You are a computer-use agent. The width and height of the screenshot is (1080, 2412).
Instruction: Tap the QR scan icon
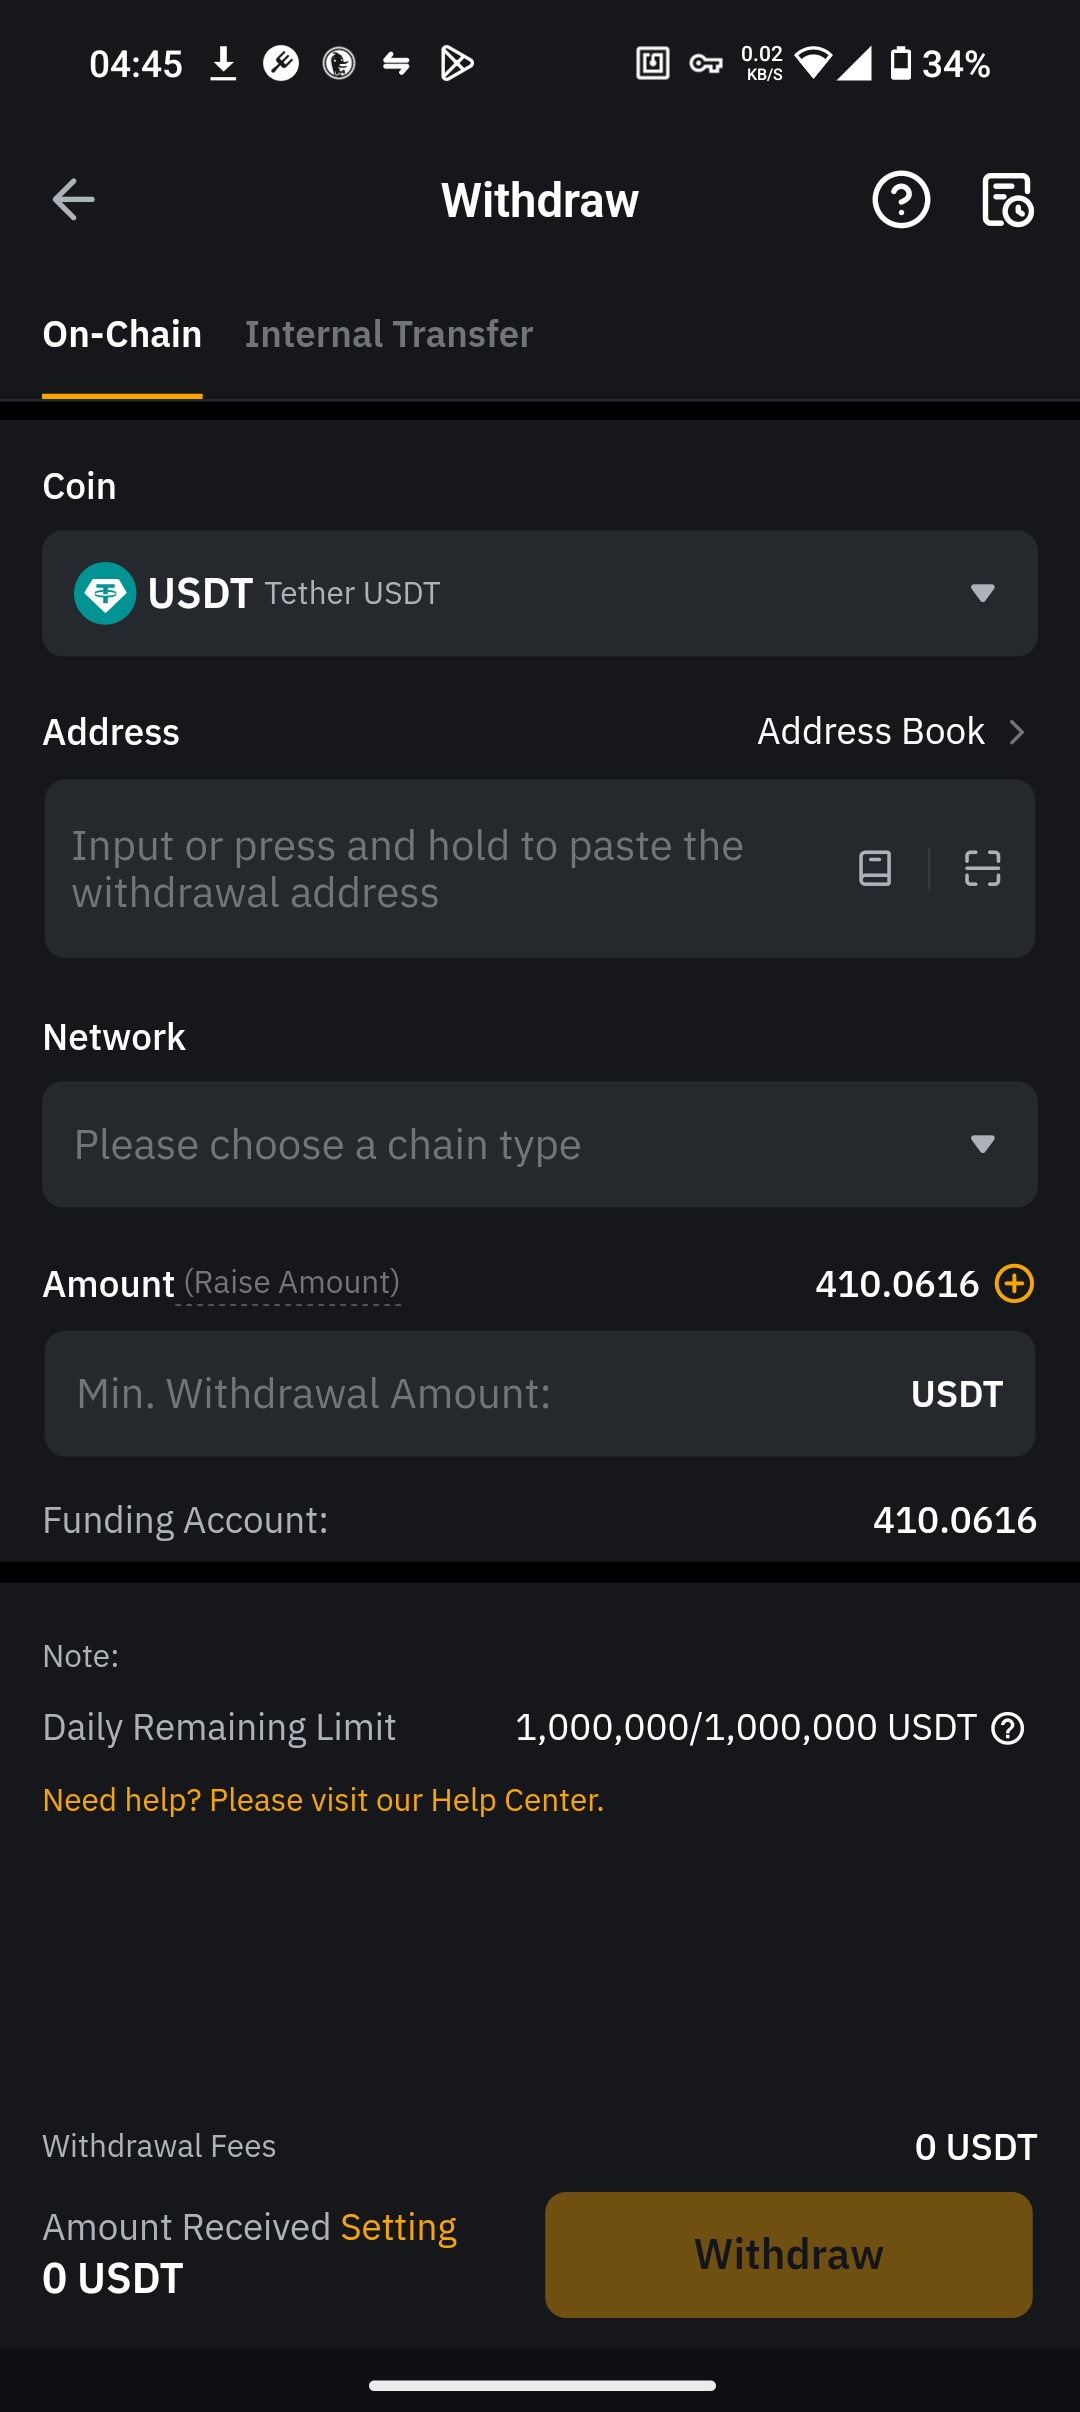point(982,868)
